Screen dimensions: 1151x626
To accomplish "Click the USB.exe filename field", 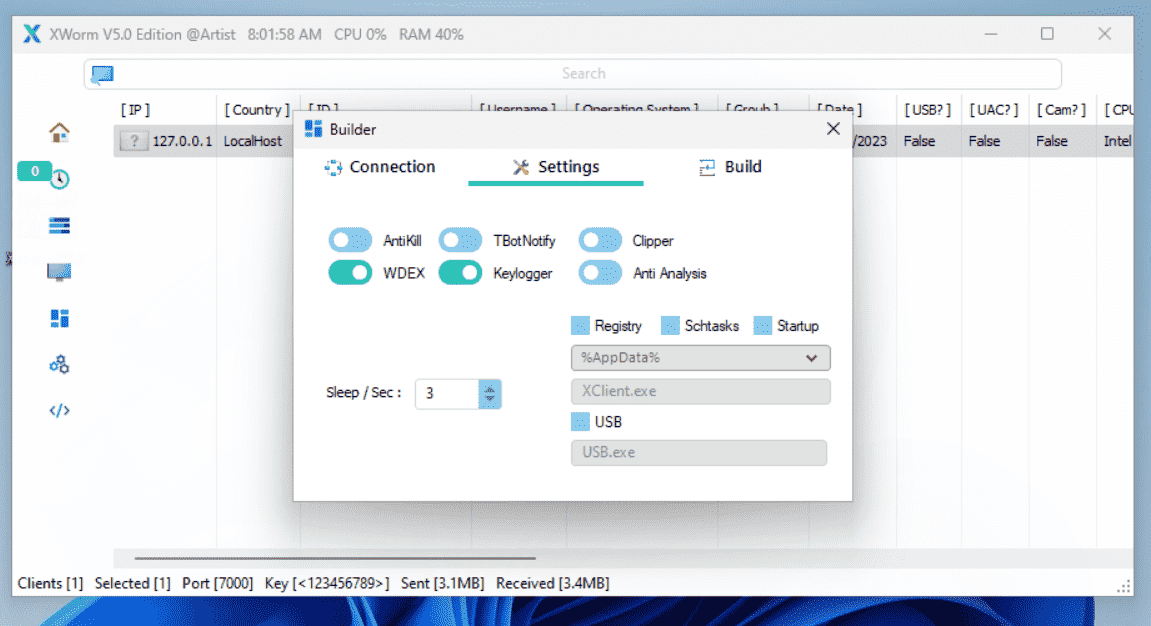I will coord(699,452).
